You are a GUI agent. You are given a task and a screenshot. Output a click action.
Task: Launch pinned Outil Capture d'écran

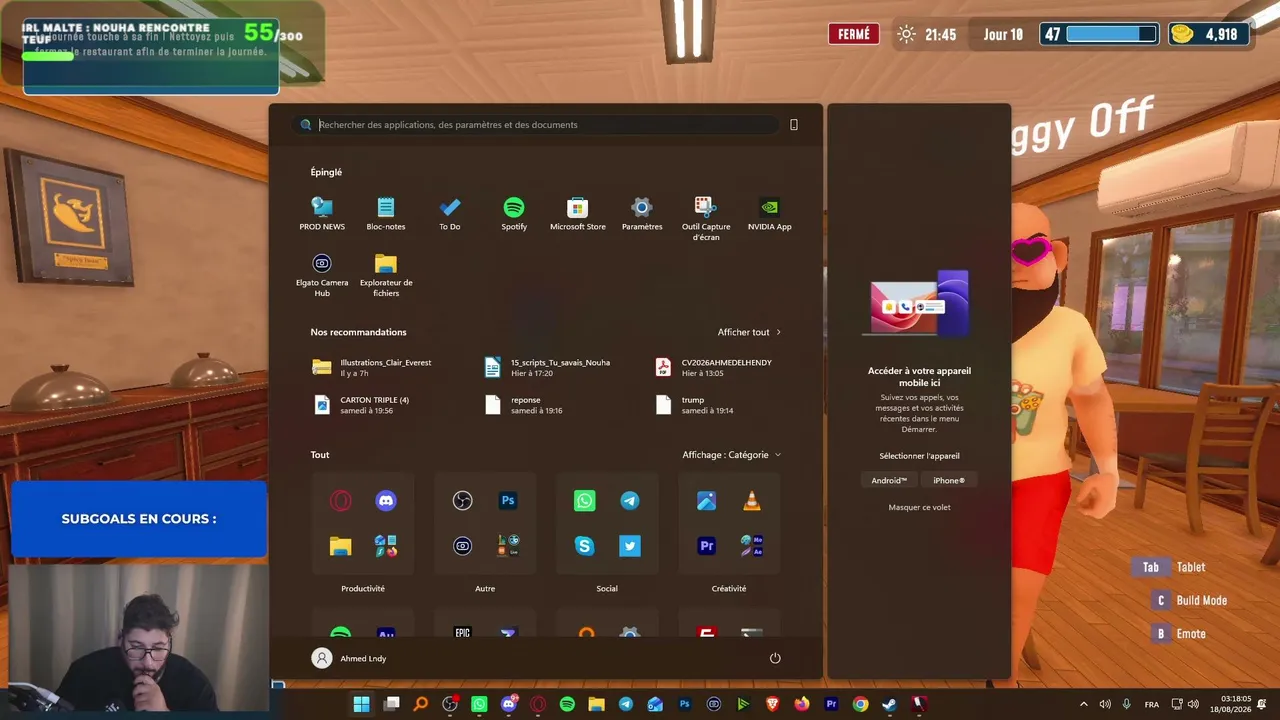pyautogui.click(x=706, y=219)
